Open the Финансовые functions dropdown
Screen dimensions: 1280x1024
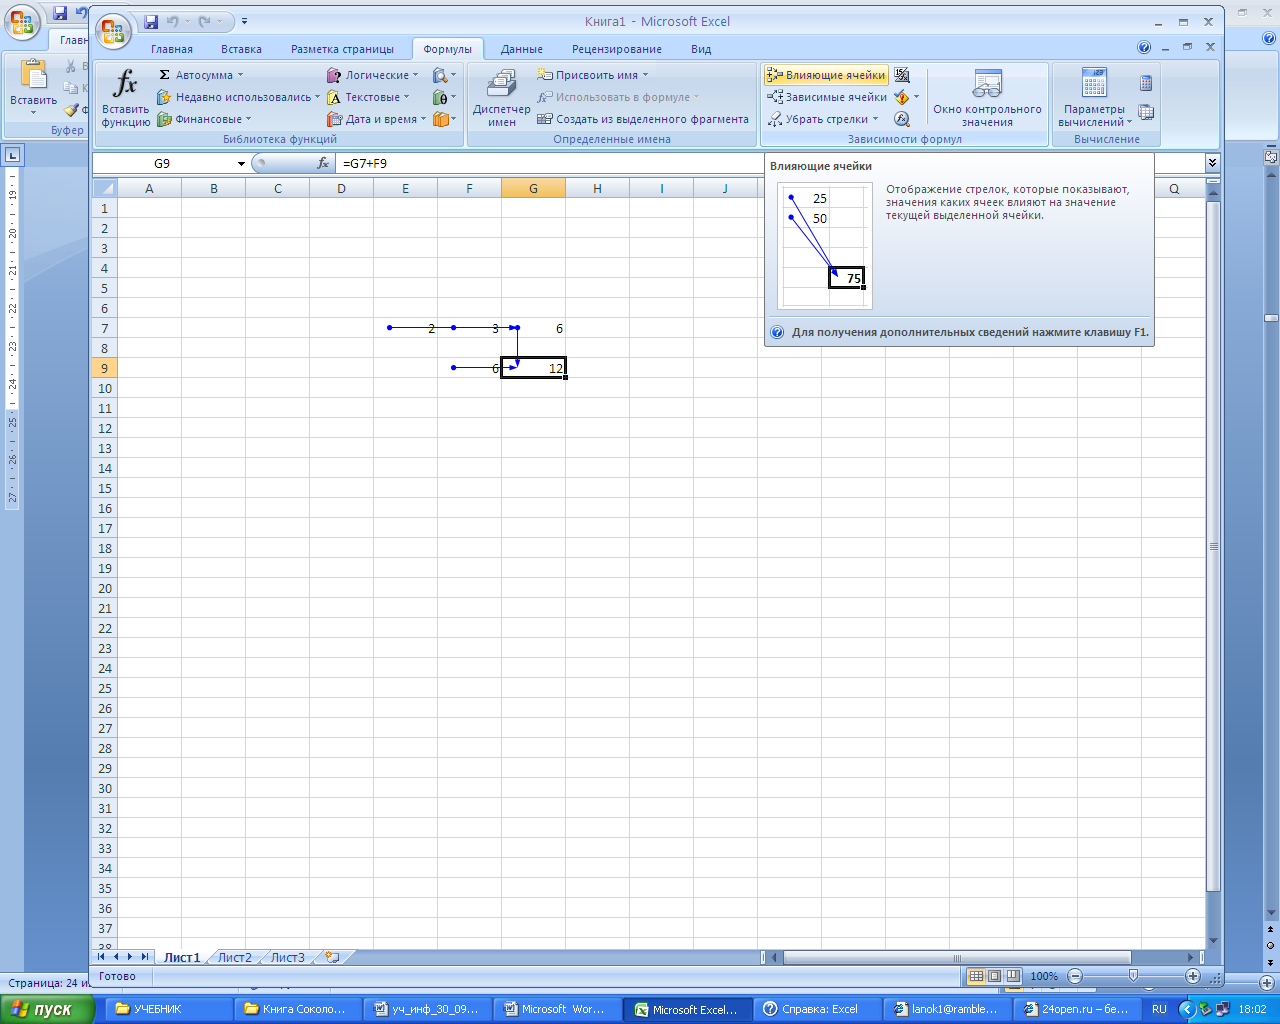tap(204, 119)
